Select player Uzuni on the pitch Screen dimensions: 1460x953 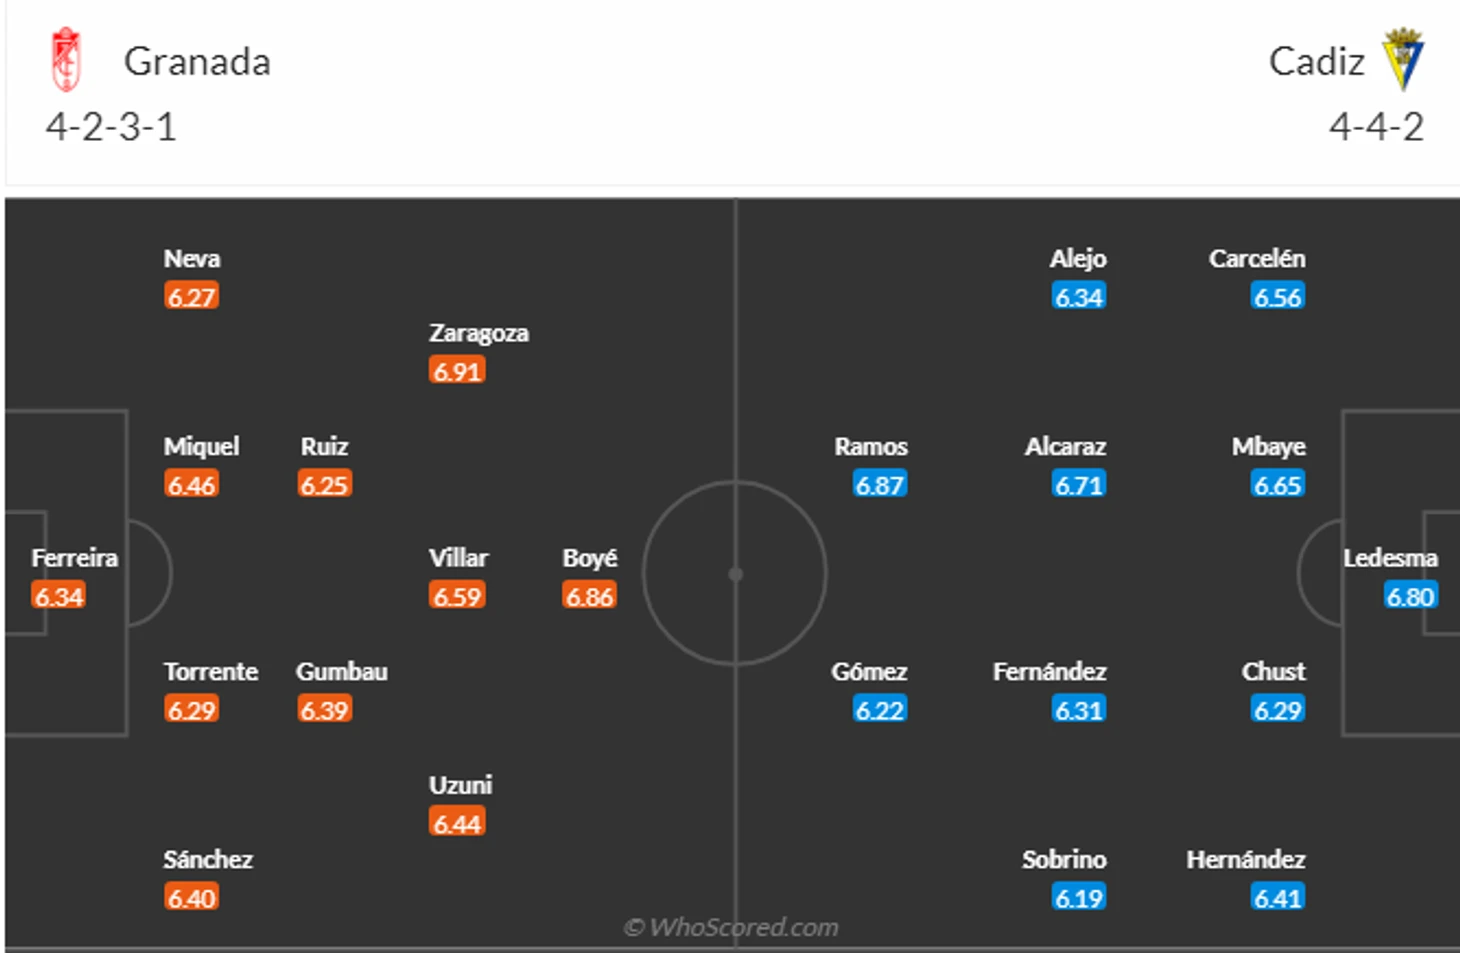click(x=461, y=785)
